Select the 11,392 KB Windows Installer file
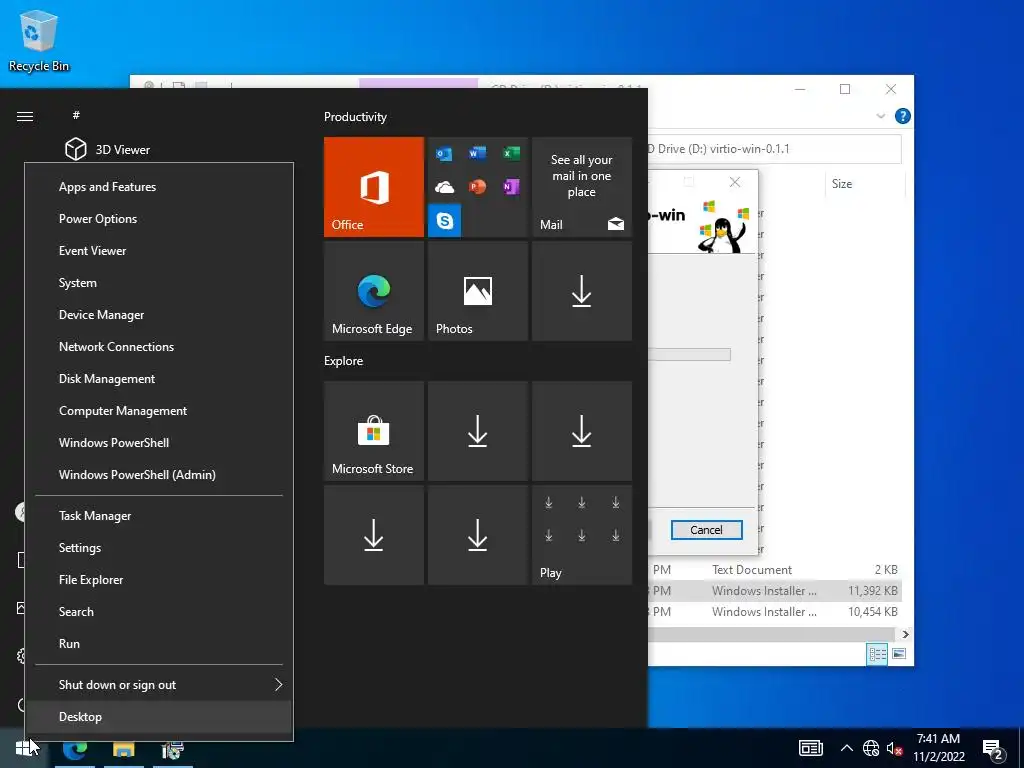 pos(775,591)
